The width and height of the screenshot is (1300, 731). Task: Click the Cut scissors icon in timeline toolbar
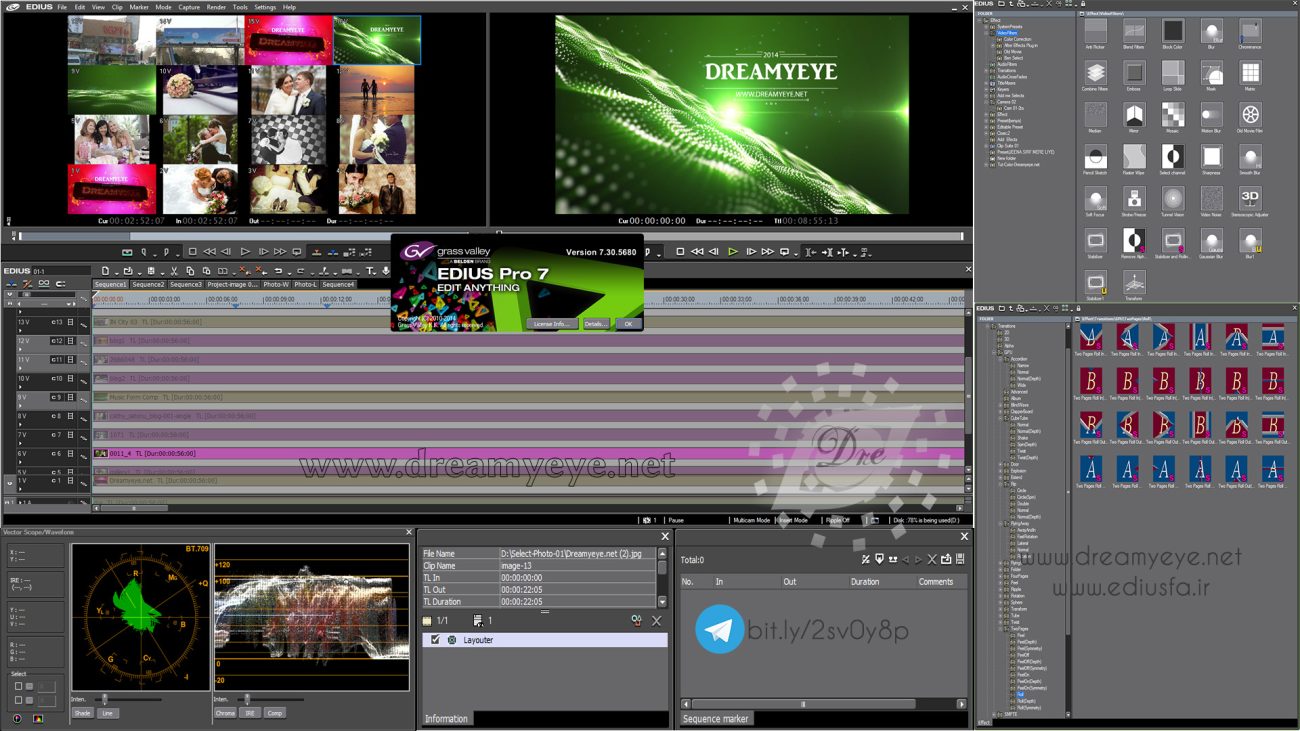click(175, 271)
